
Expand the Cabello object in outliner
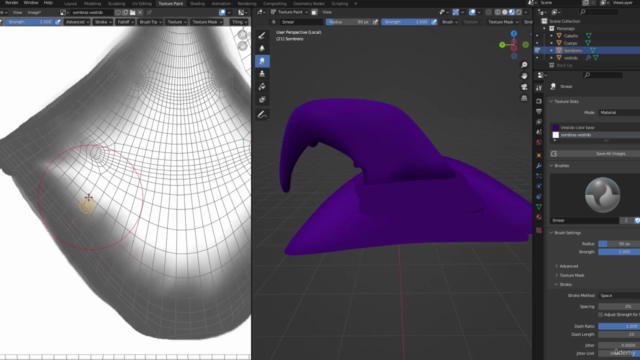point(551,36)
